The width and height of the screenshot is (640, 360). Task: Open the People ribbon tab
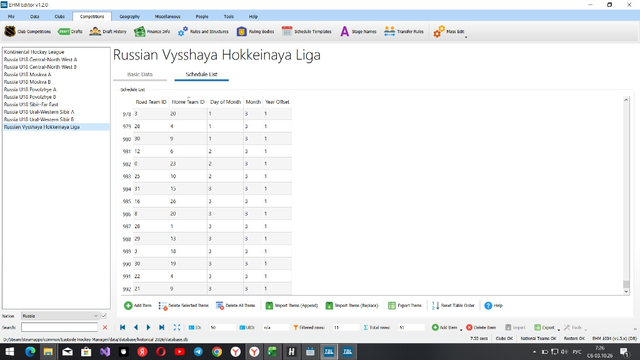[x=202, y=16]
